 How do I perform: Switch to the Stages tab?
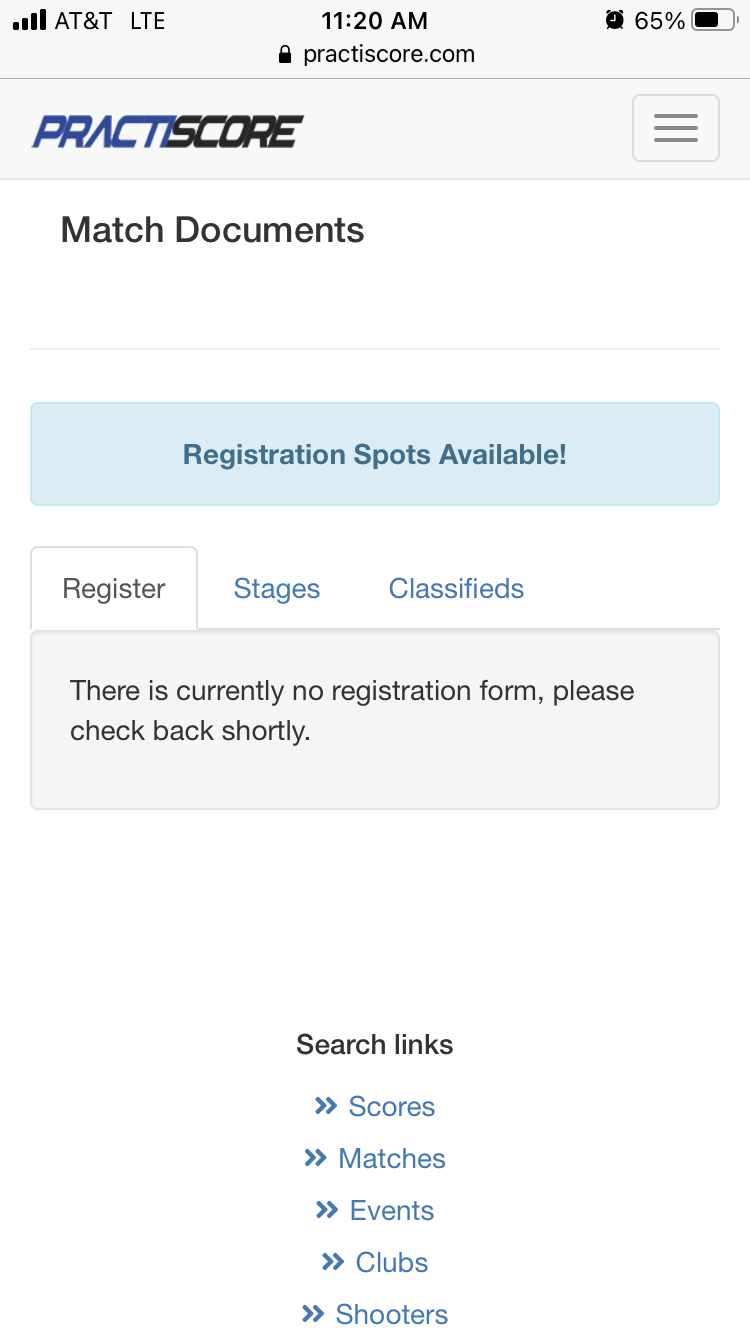coord(277,589)
